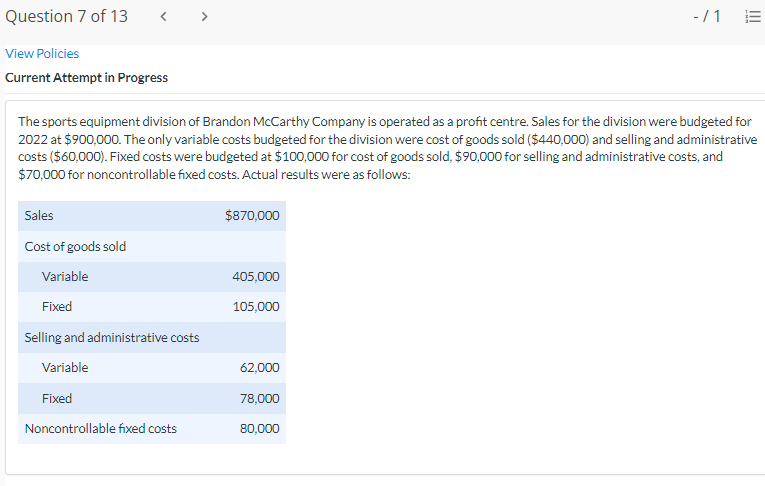Click the question description paragraph
The width and height of the screenshot is (765, 486).
386,147
